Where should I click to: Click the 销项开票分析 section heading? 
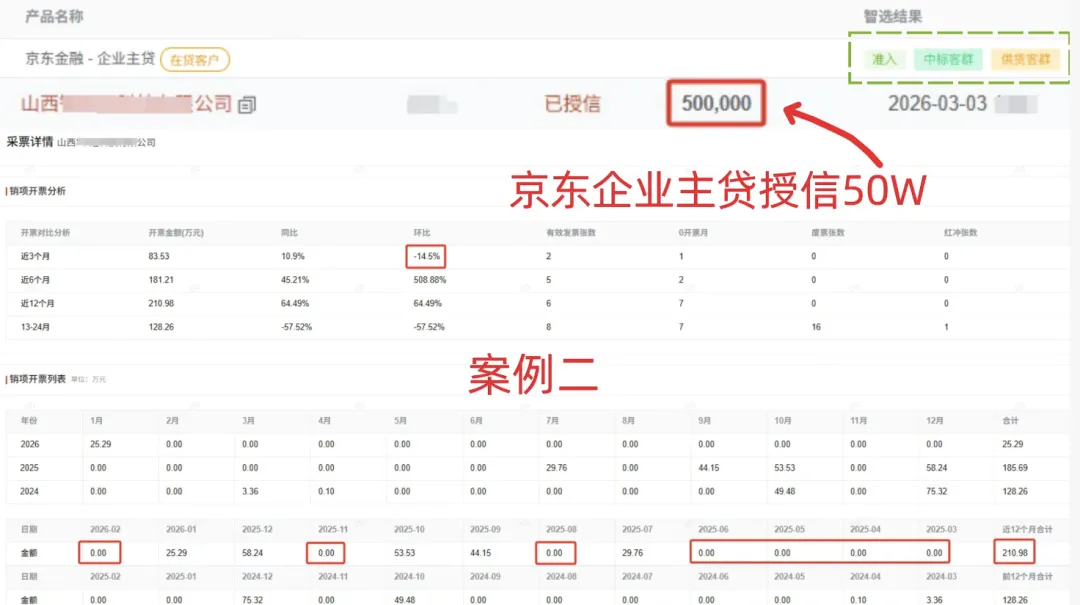(x=38, y=191)
